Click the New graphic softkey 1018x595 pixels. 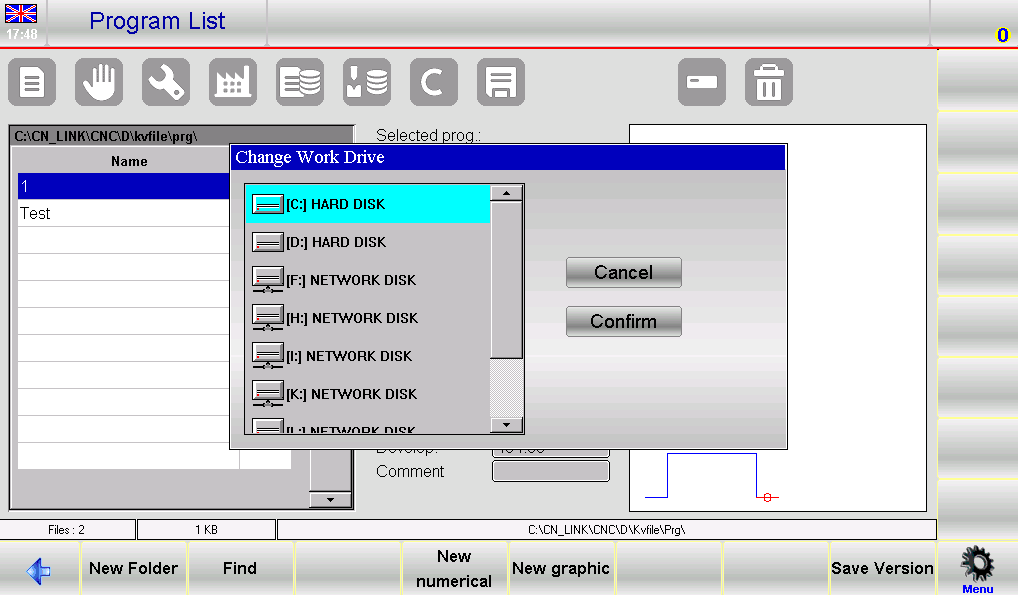tap(560, 567)
